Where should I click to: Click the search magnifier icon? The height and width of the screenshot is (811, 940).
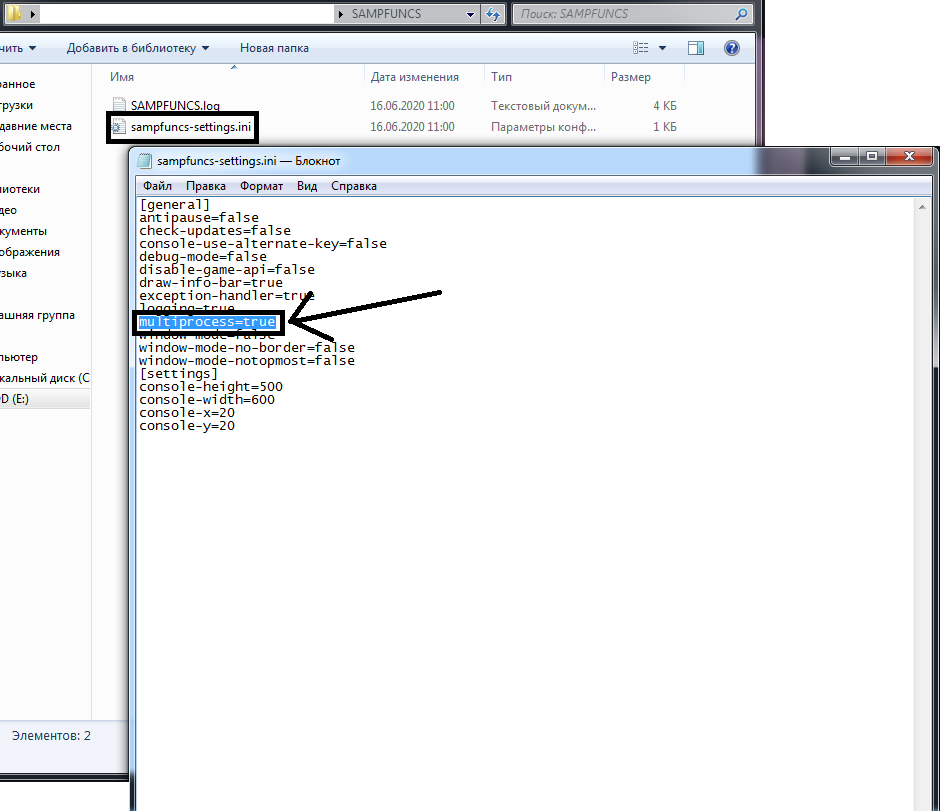click(741, 15)
